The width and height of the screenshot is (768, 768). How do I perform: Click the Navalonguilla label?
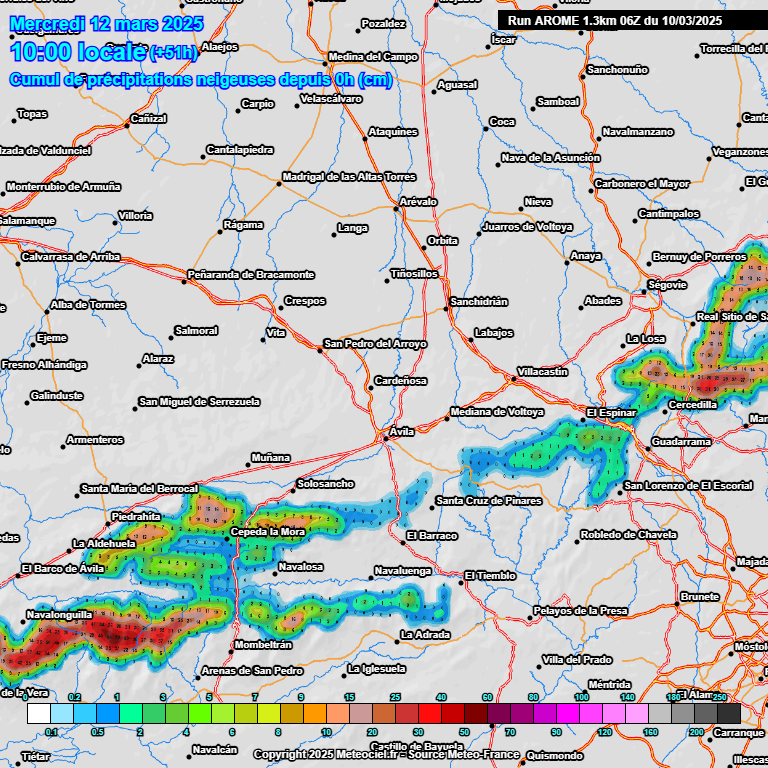point(59,615)
